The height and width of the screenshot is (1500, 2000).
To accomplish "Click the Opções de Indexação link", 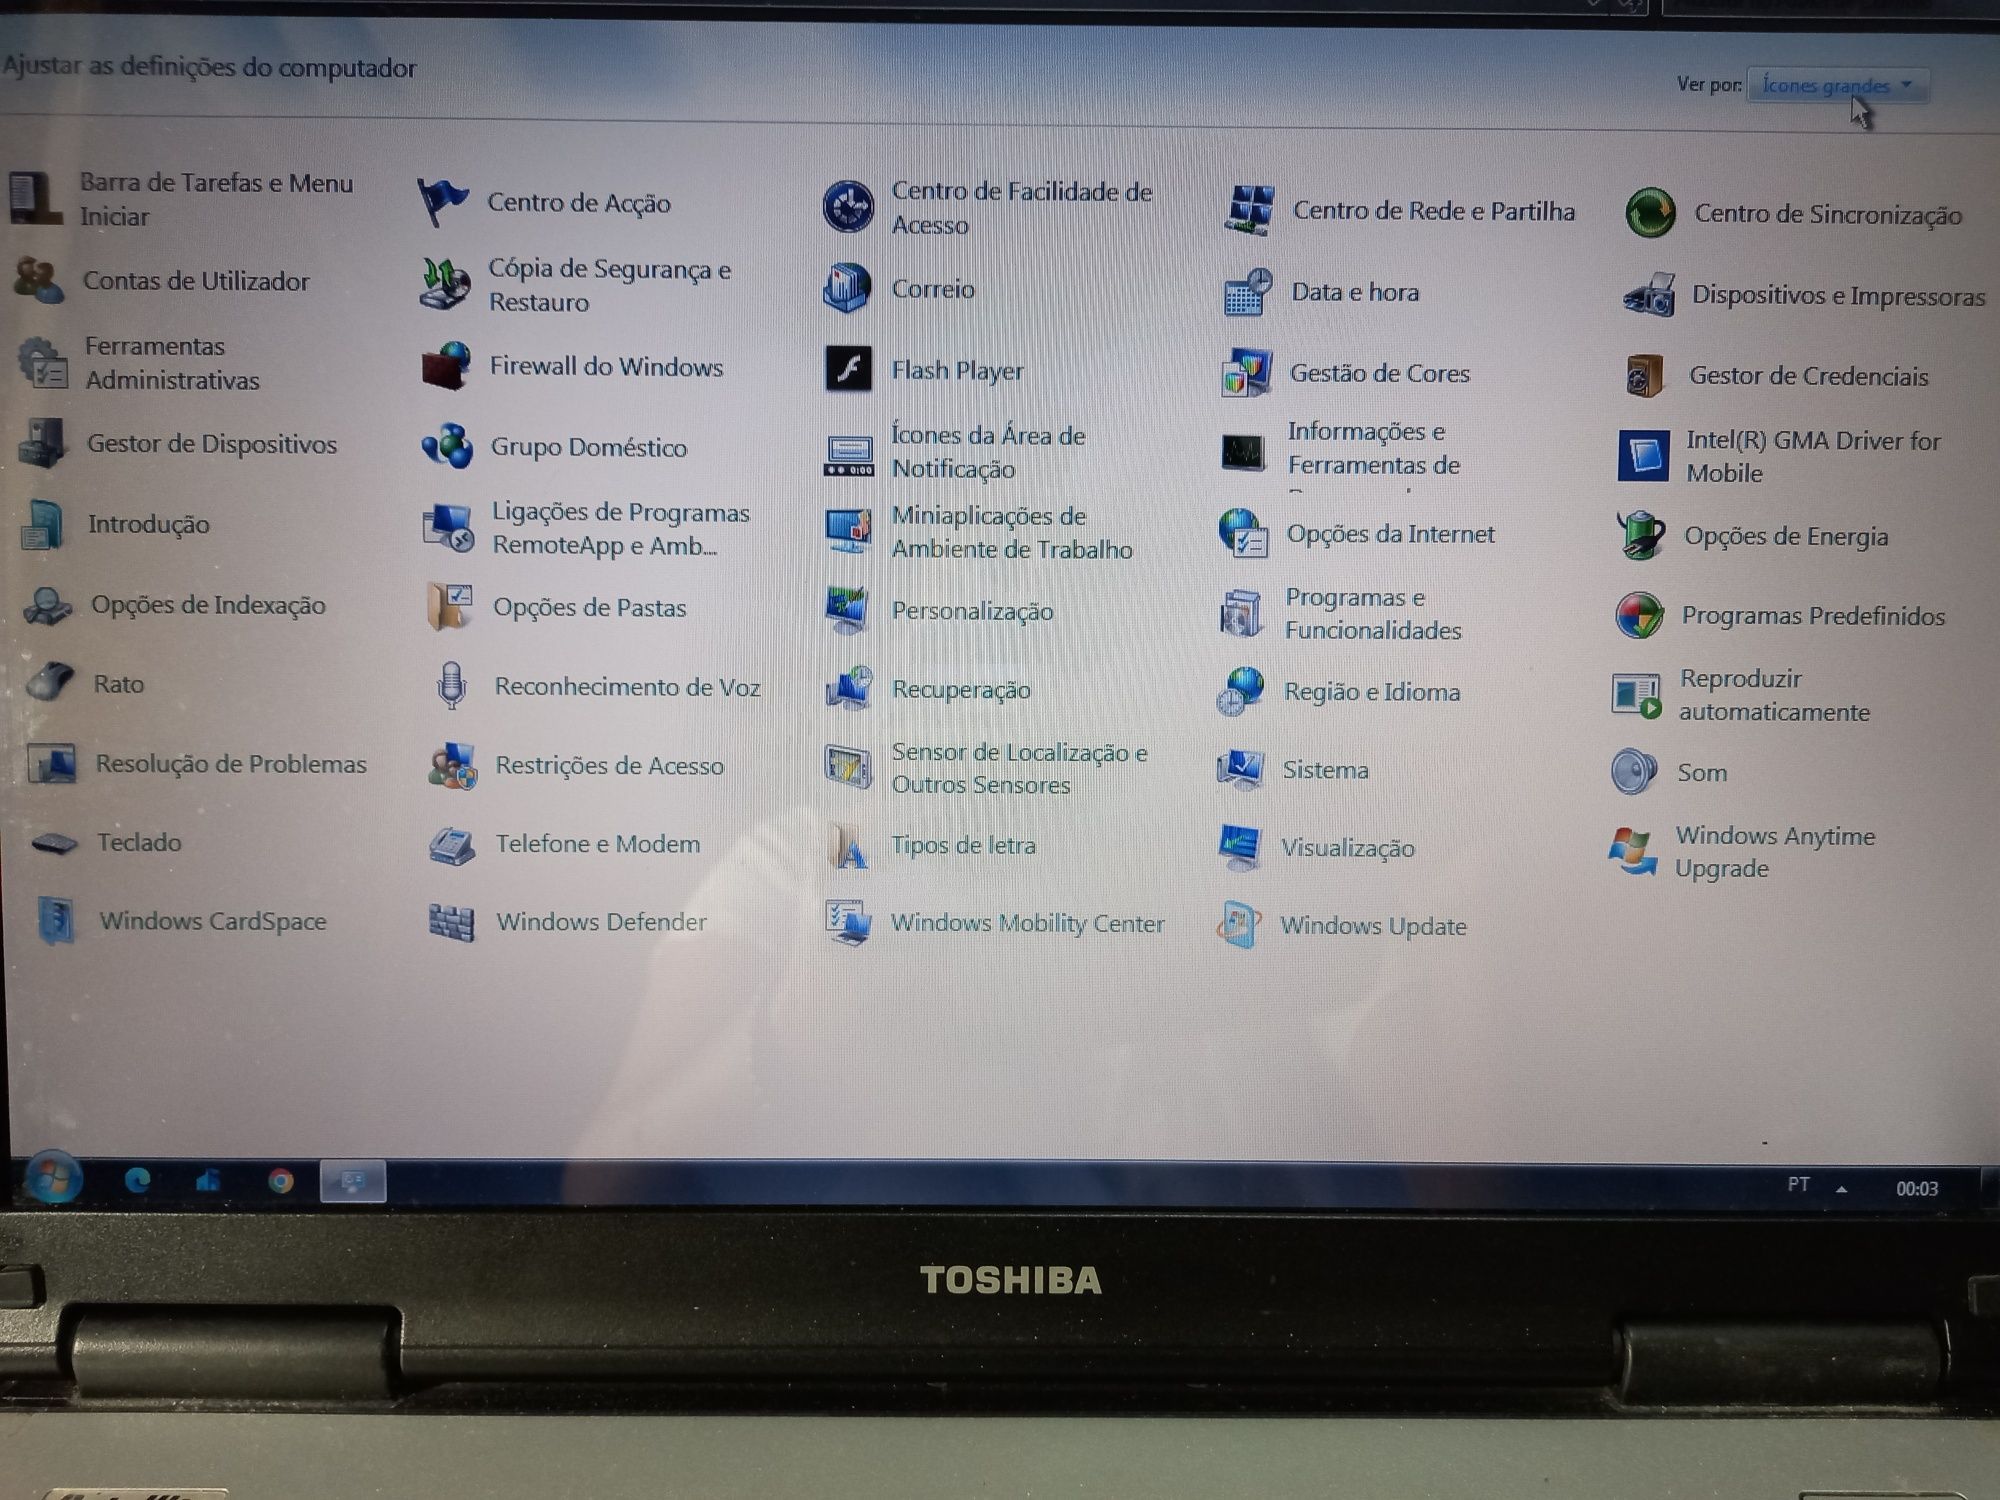I will click(208, 605).
